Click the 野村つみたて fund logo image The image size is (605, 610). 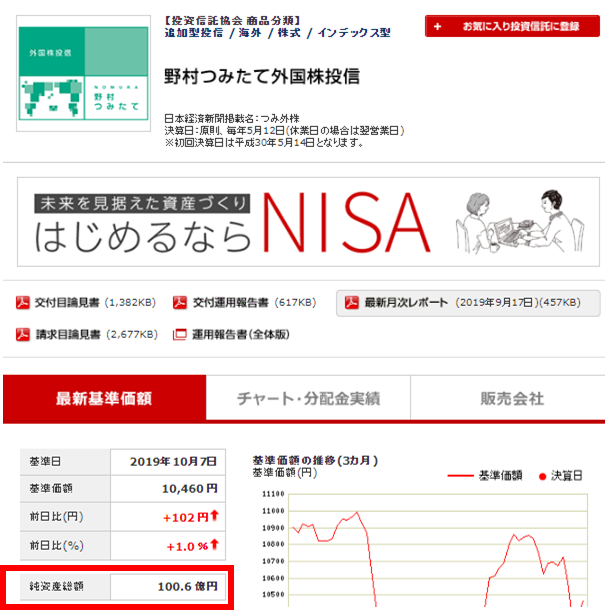point(83,73)
